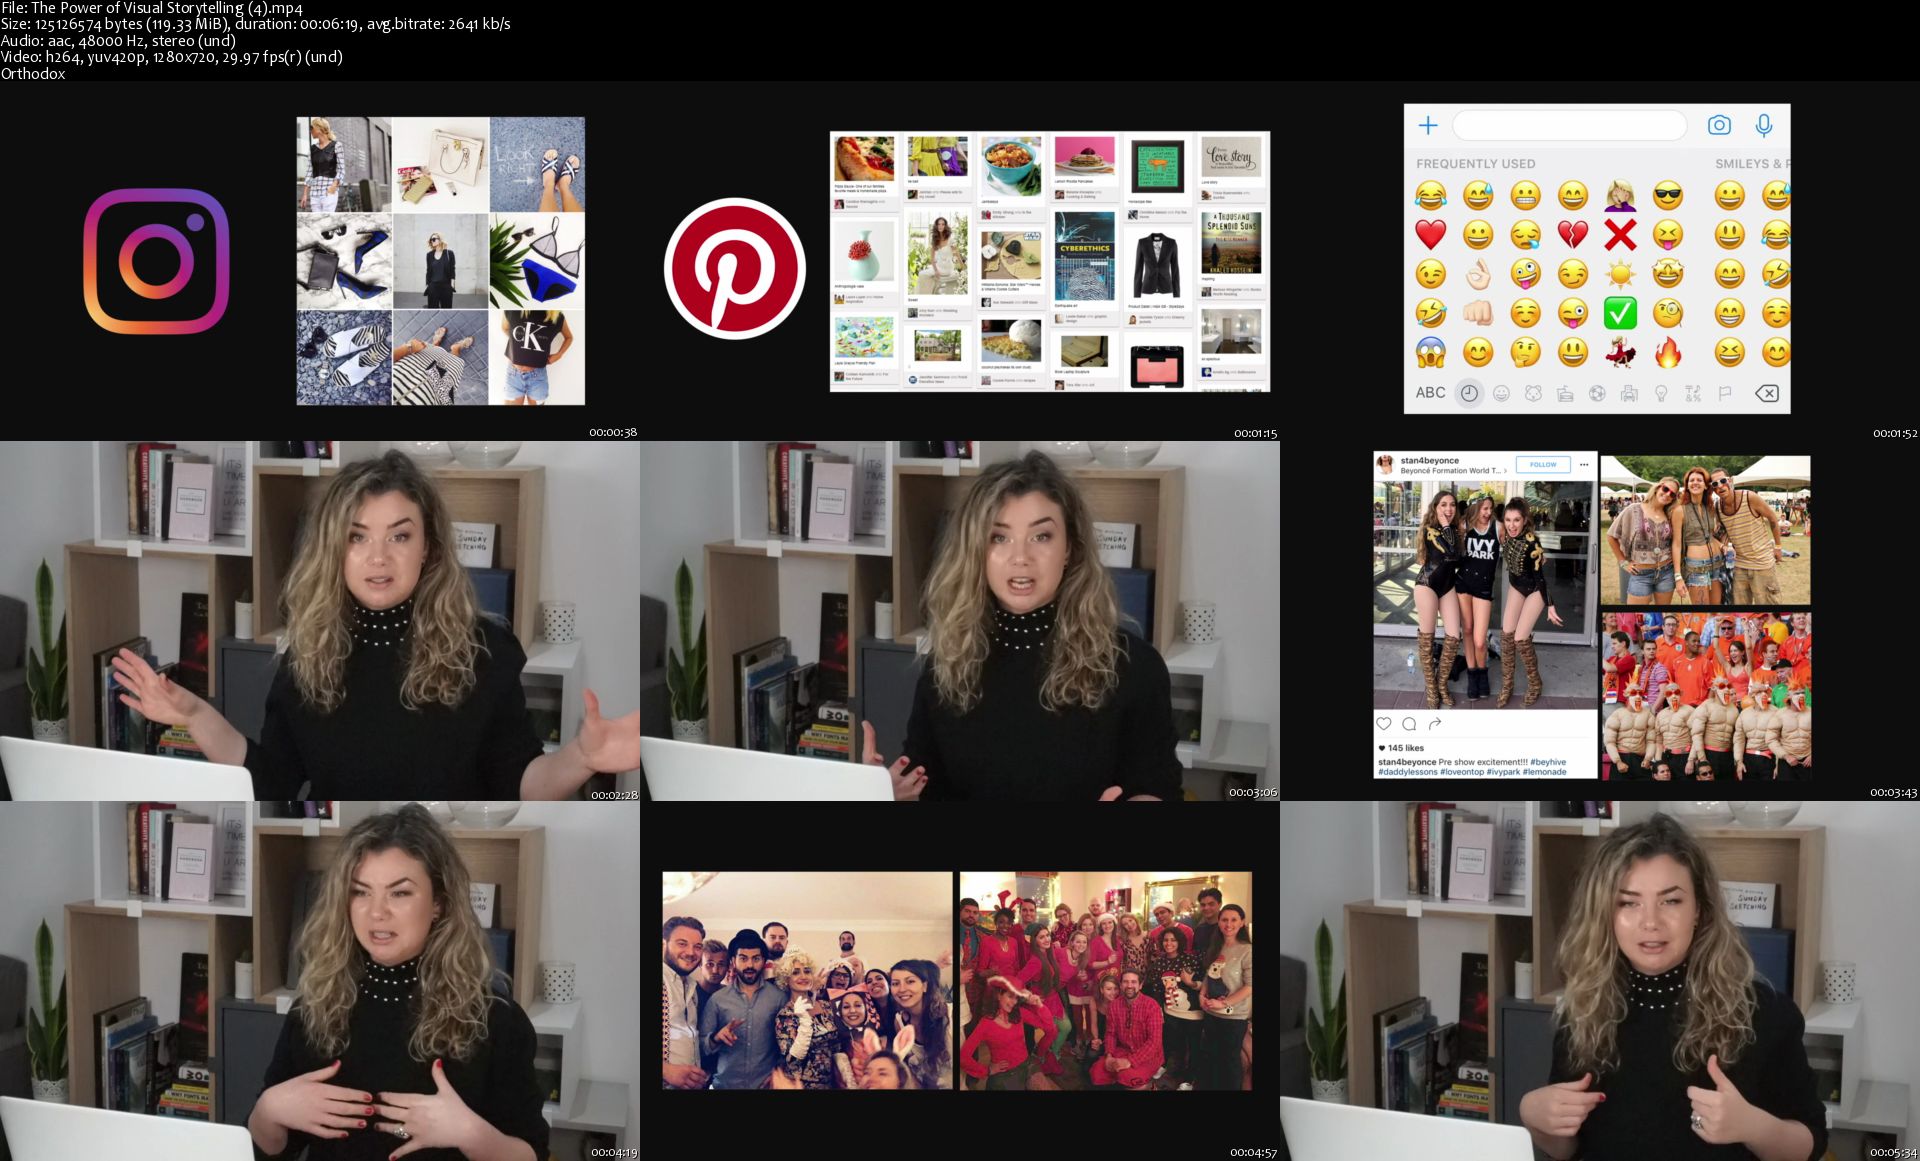This screenshot has height=1161, width=1920.
Task: Select the fist bump emoji
Action: click(1478, 313)
